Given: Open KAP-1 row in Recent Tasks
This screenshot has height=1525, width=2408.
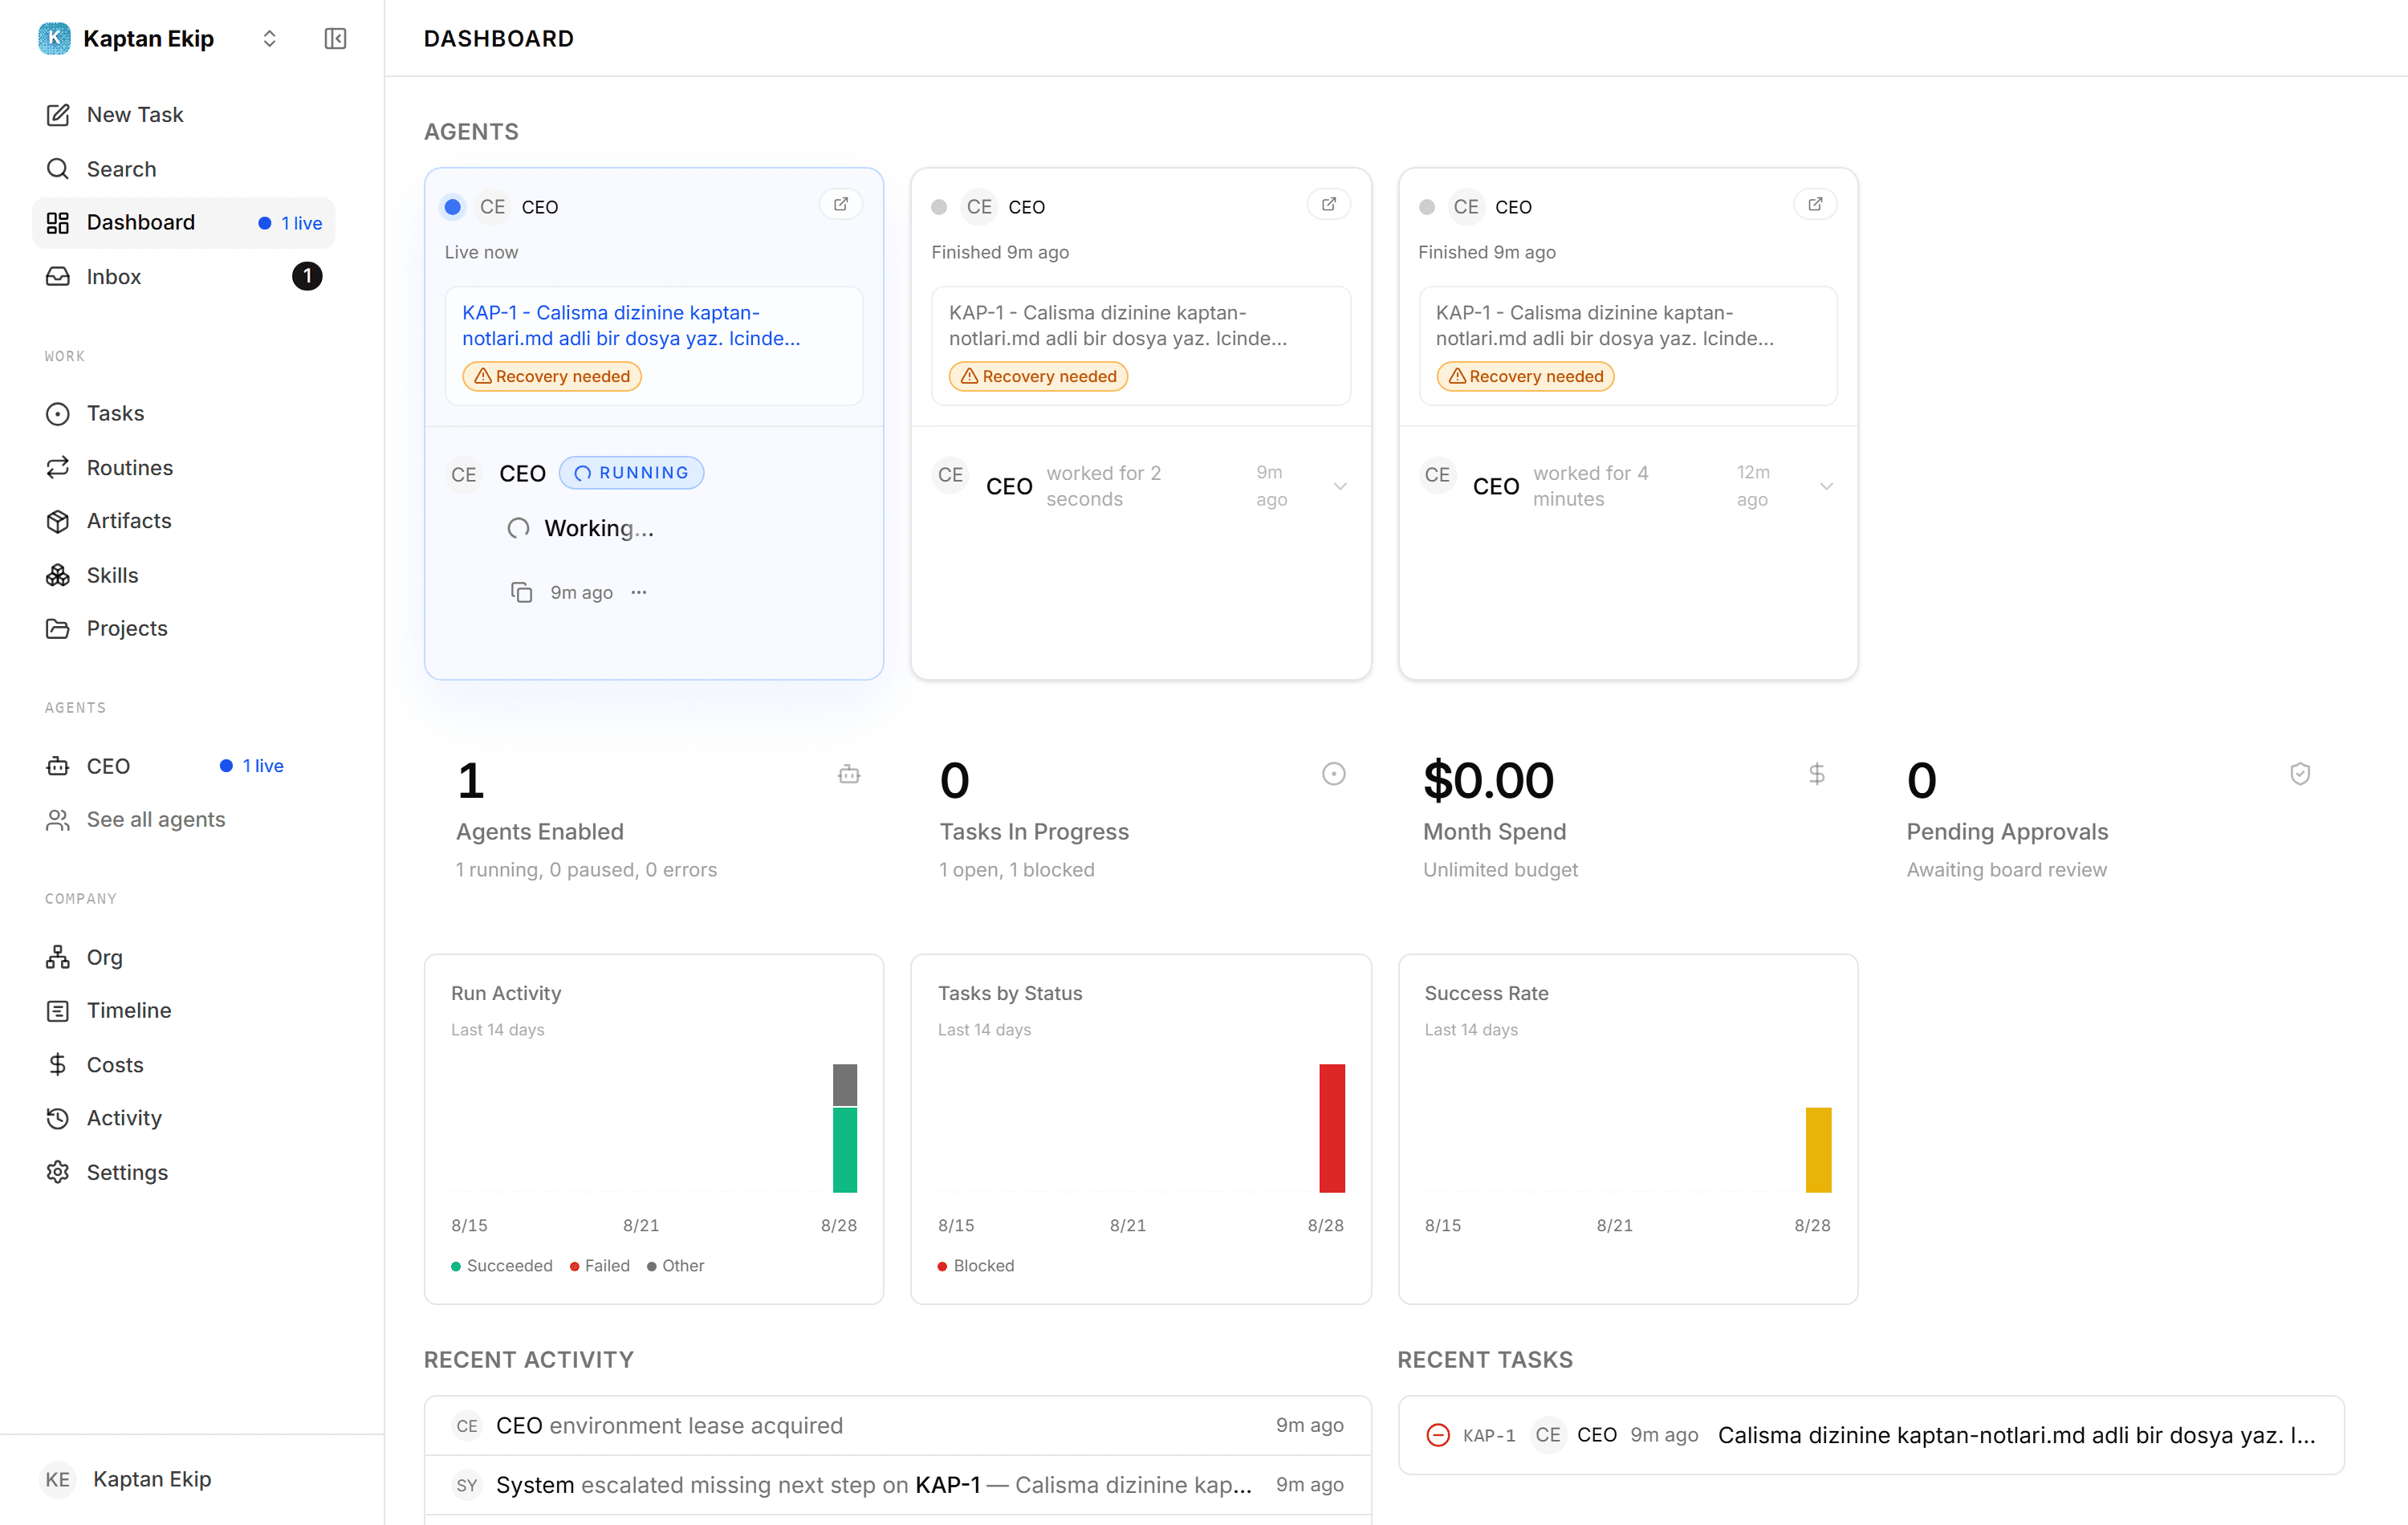Looking at the screenshot, I should pos(1870,1435).
